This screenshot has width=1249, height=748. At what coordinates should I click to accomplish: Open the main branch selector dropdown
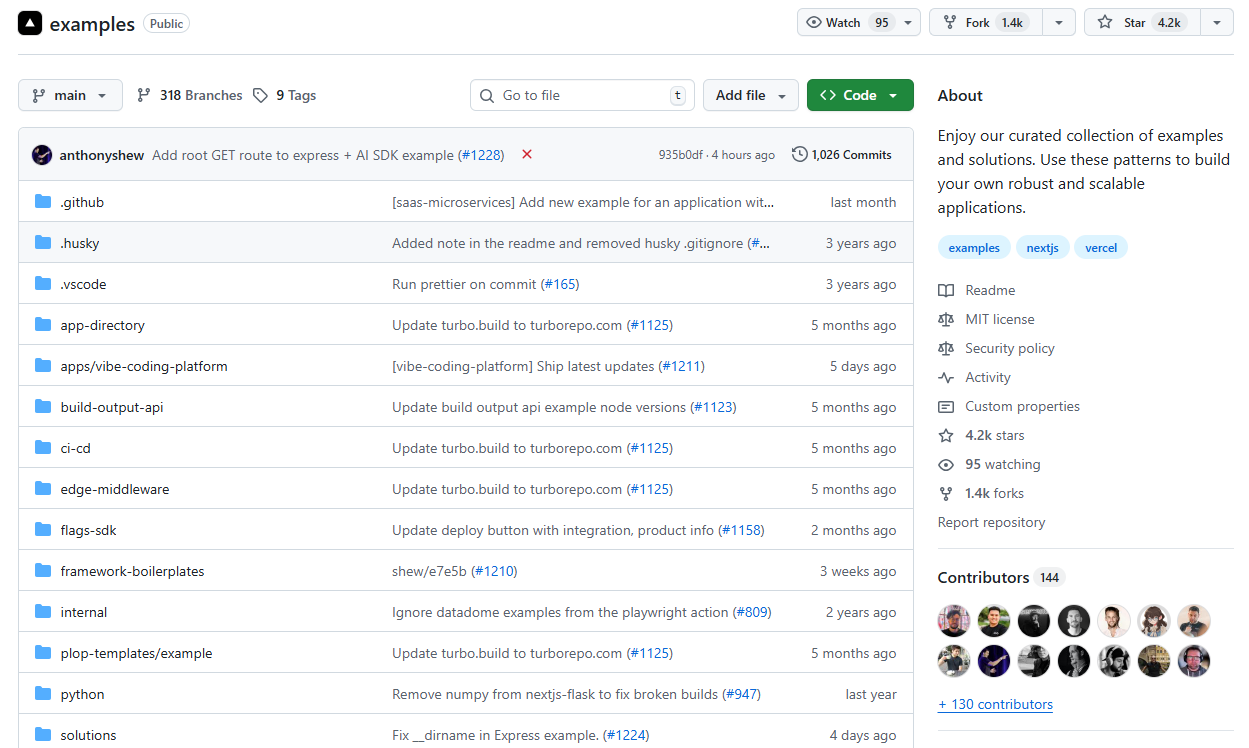(x=70, y=95)
